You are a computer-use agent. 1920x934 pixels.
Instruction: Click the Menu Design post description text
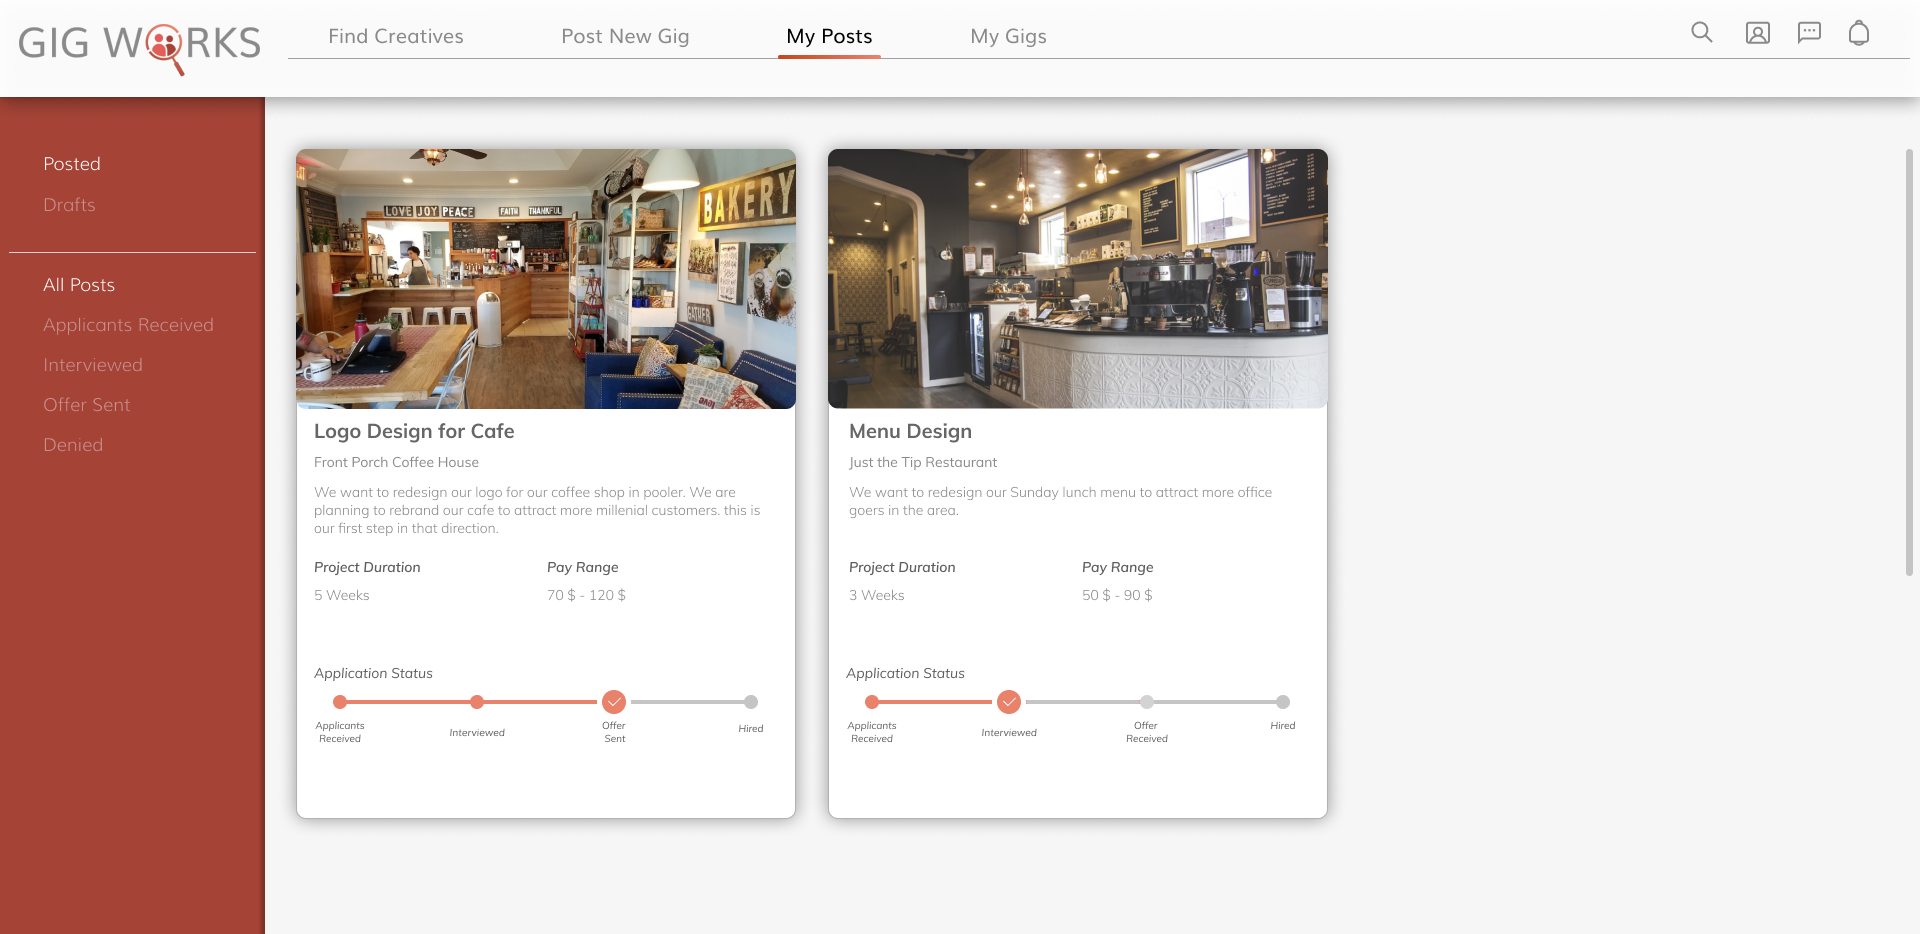1060,501
